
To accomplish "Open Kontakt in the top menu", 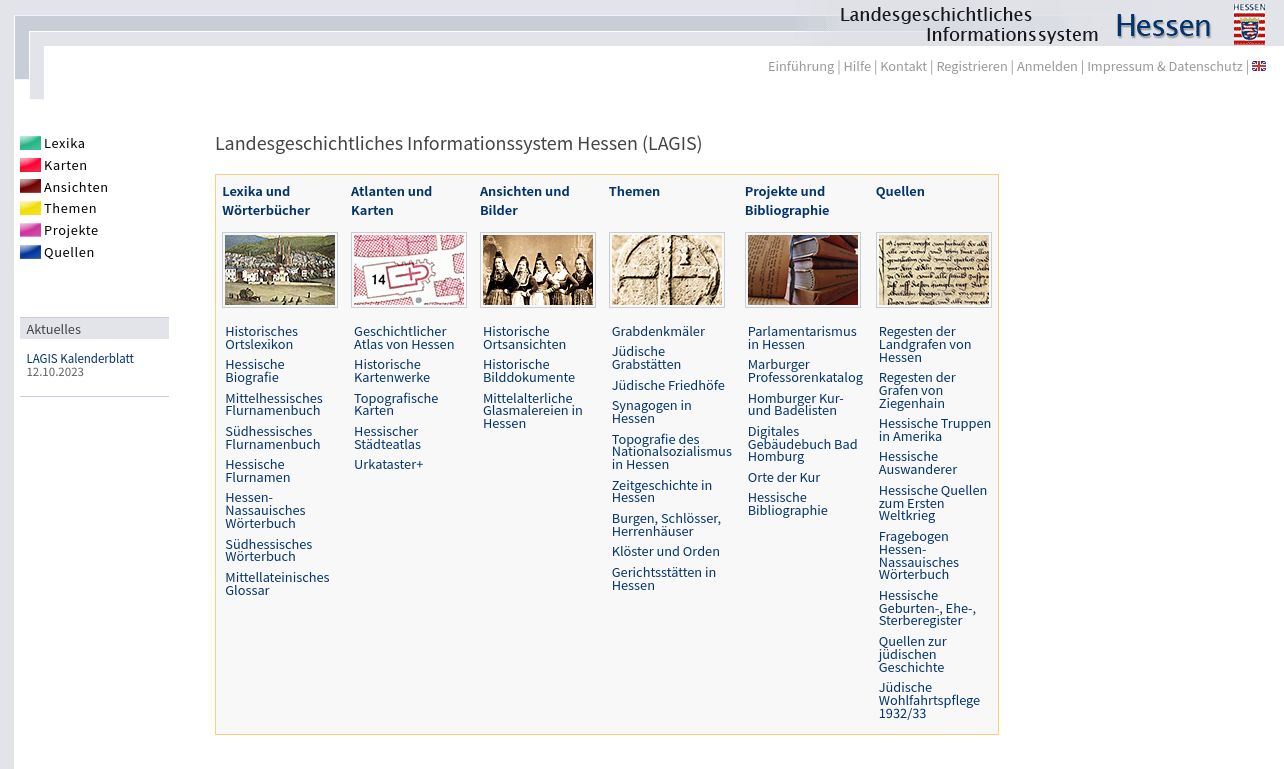I will tap(904, 66).
